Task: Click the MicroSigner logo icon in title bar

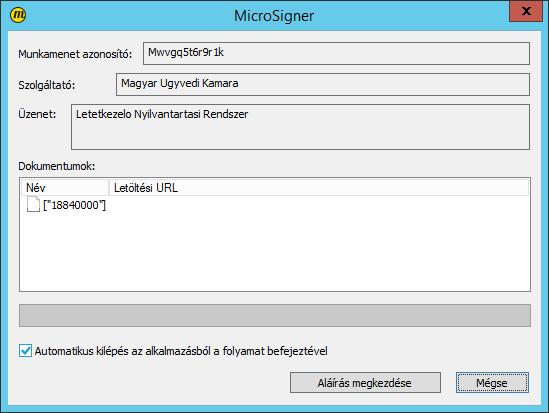Action: (x=18, y=15)
